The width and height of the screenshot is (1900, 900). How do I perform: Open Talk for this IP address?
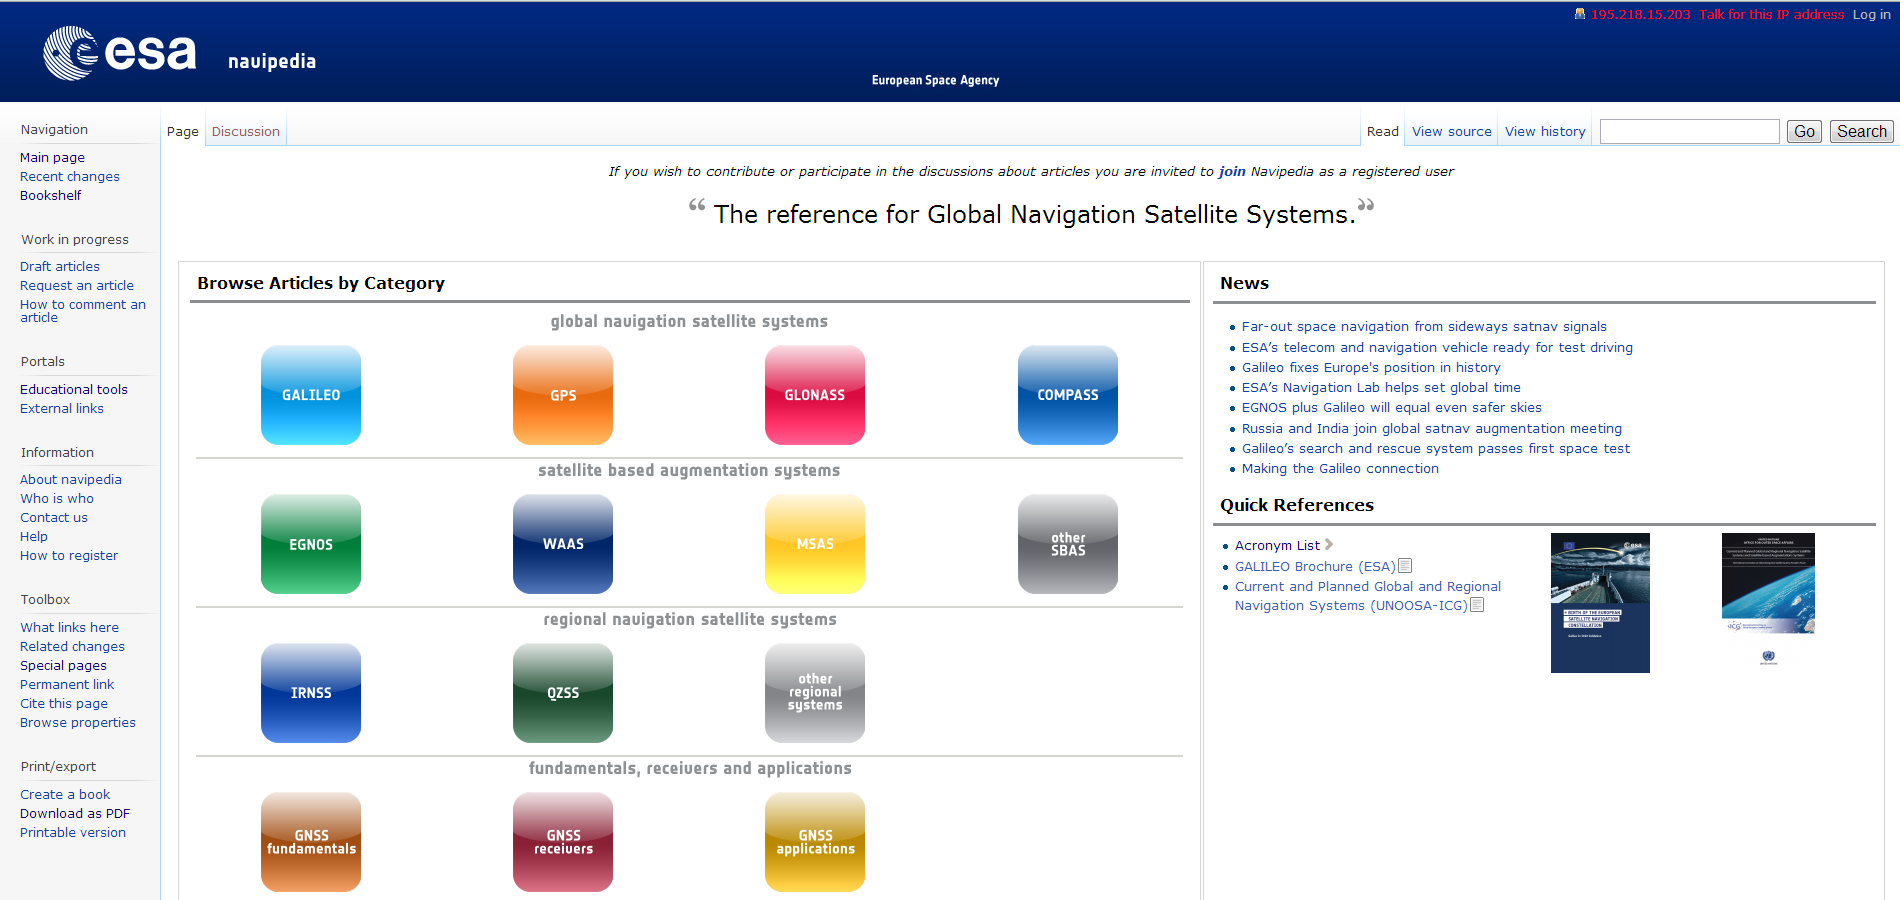coord(1772,14)
